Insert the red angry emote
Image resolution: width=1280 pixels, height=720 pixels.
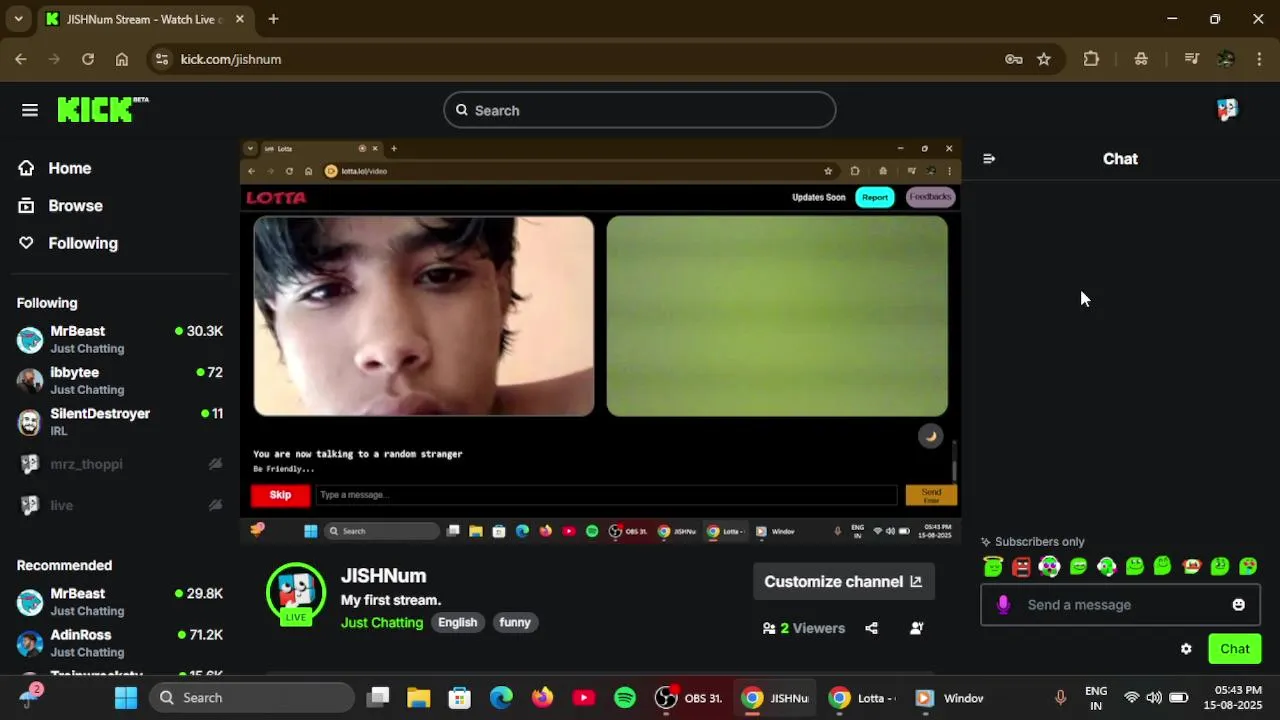pos(1021,567)
